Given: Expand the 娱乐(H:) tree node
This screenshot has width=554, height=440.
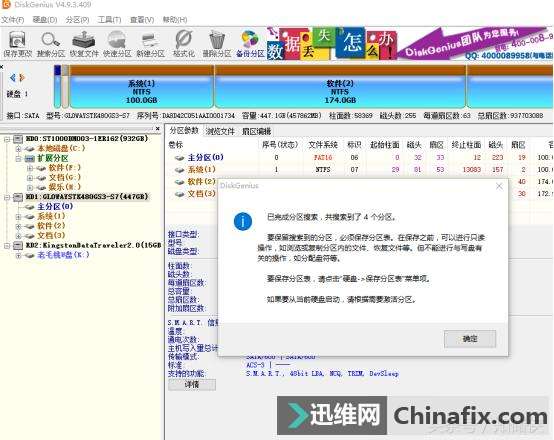Looking at the screenshot, I should click(30, 187).
